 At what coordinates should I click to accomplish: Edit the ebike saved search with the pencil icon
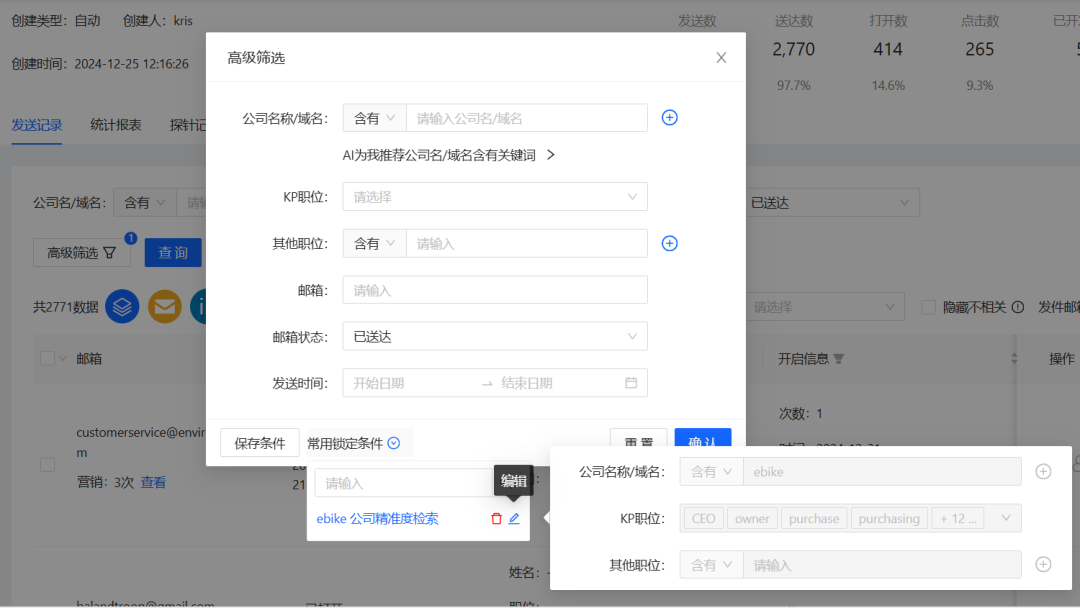click(x=515, y=518)
